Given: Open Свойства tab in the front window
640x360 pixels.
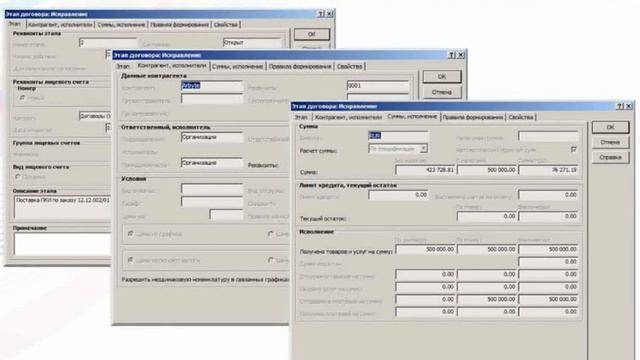Looking at the screenshot, I should (x=521, y=117).
